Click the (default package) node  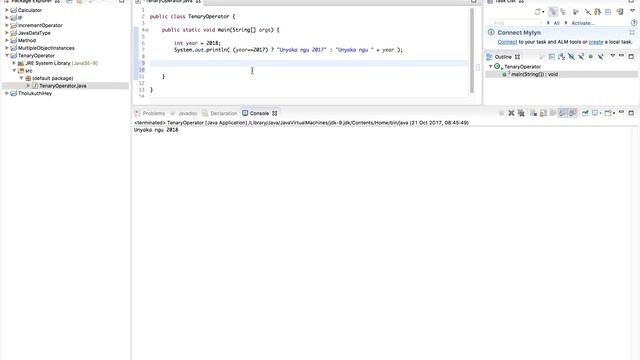tap(53, 78)
